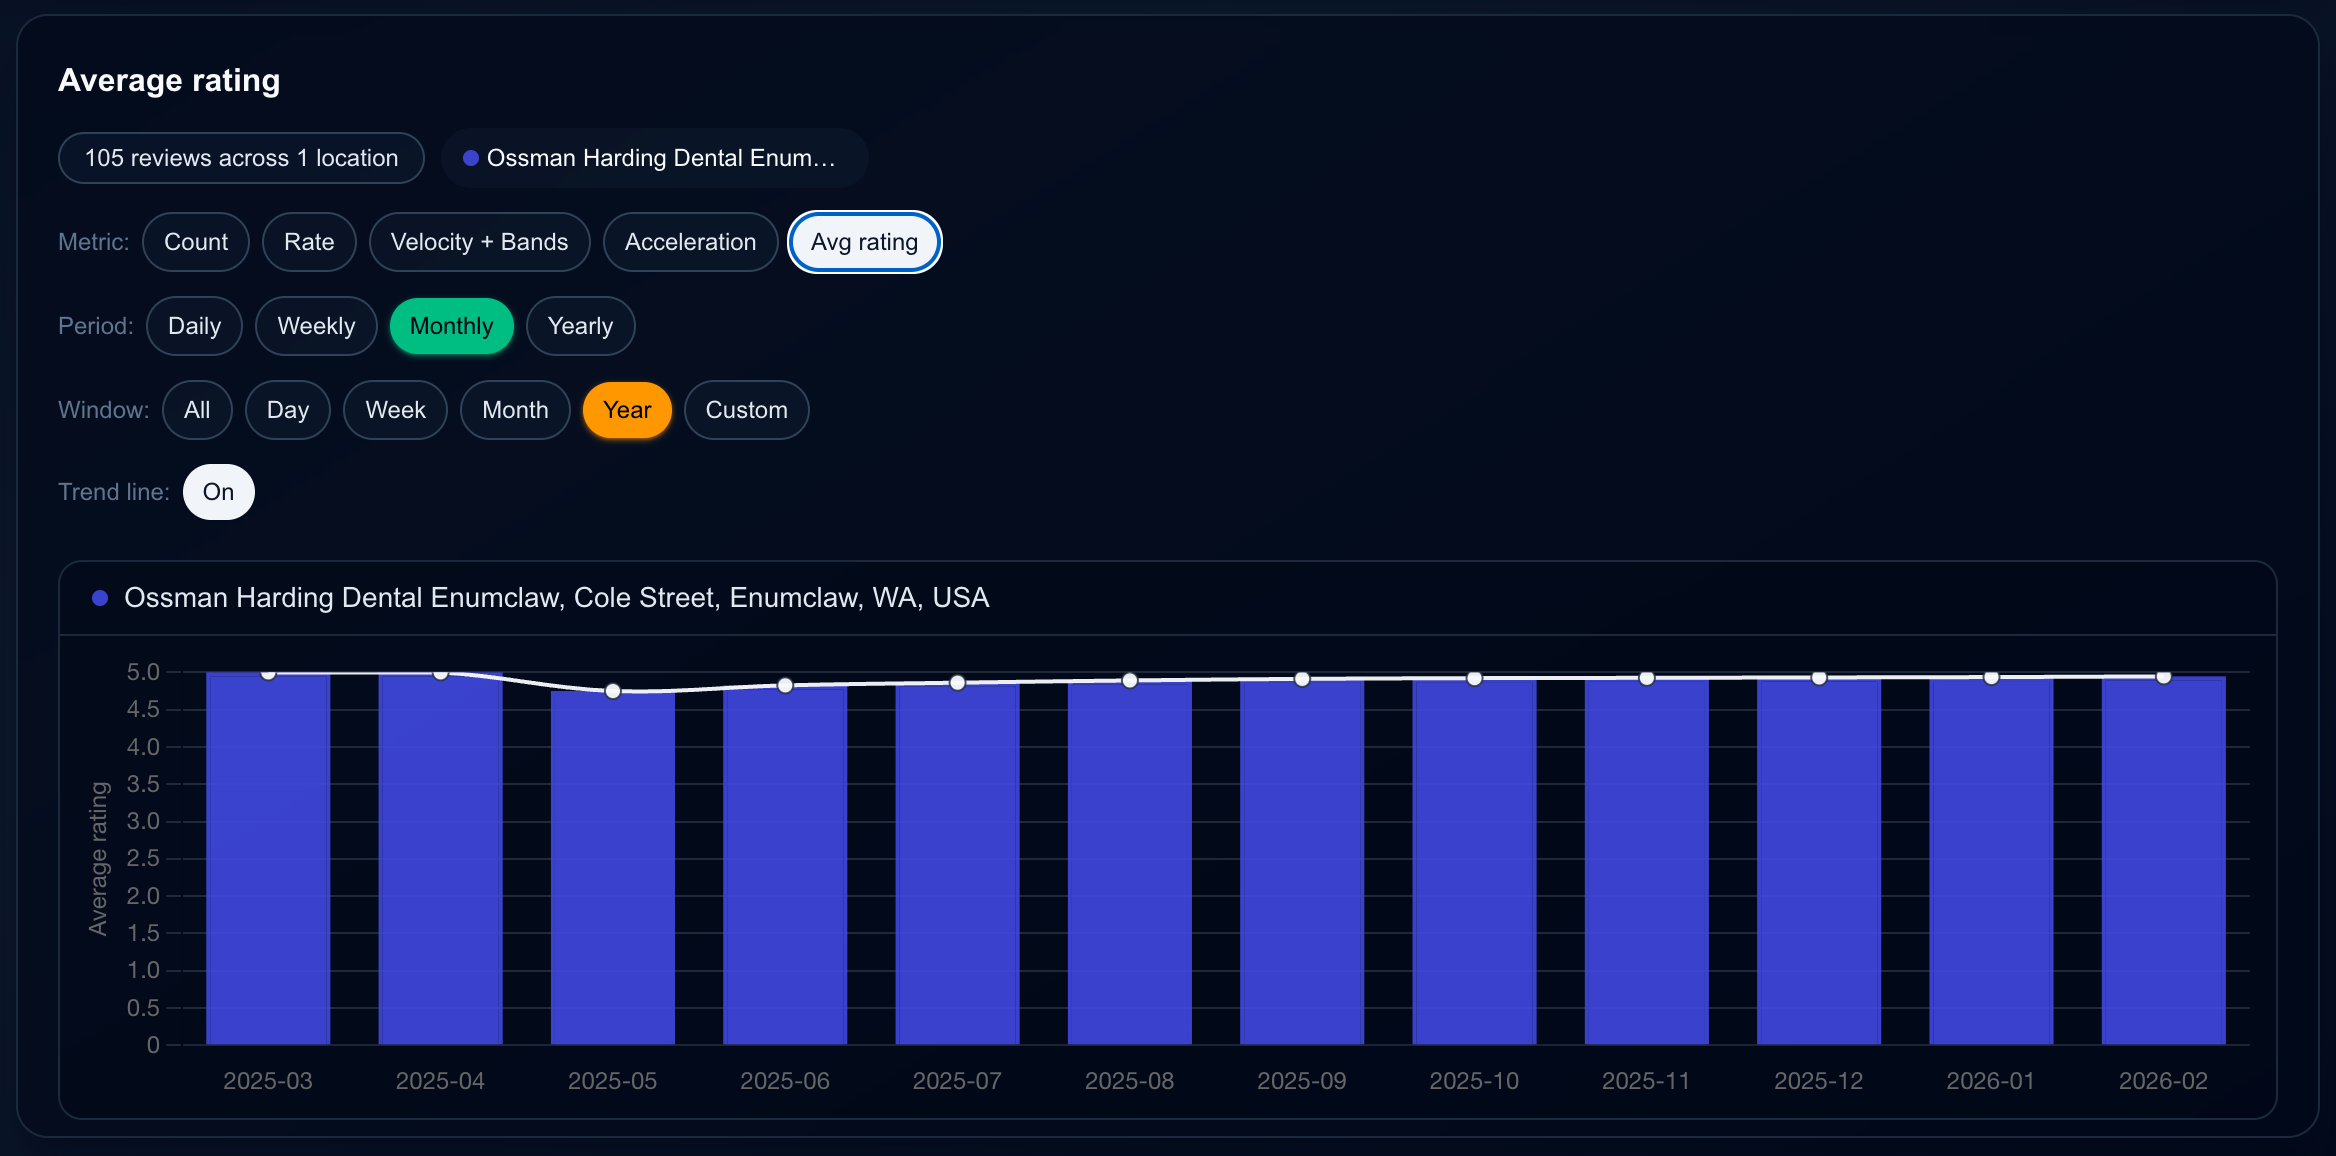Screen dimensions: 2336x1156
Task: Select the Ossman Harding Dental location chip
Action: [655, 157]
